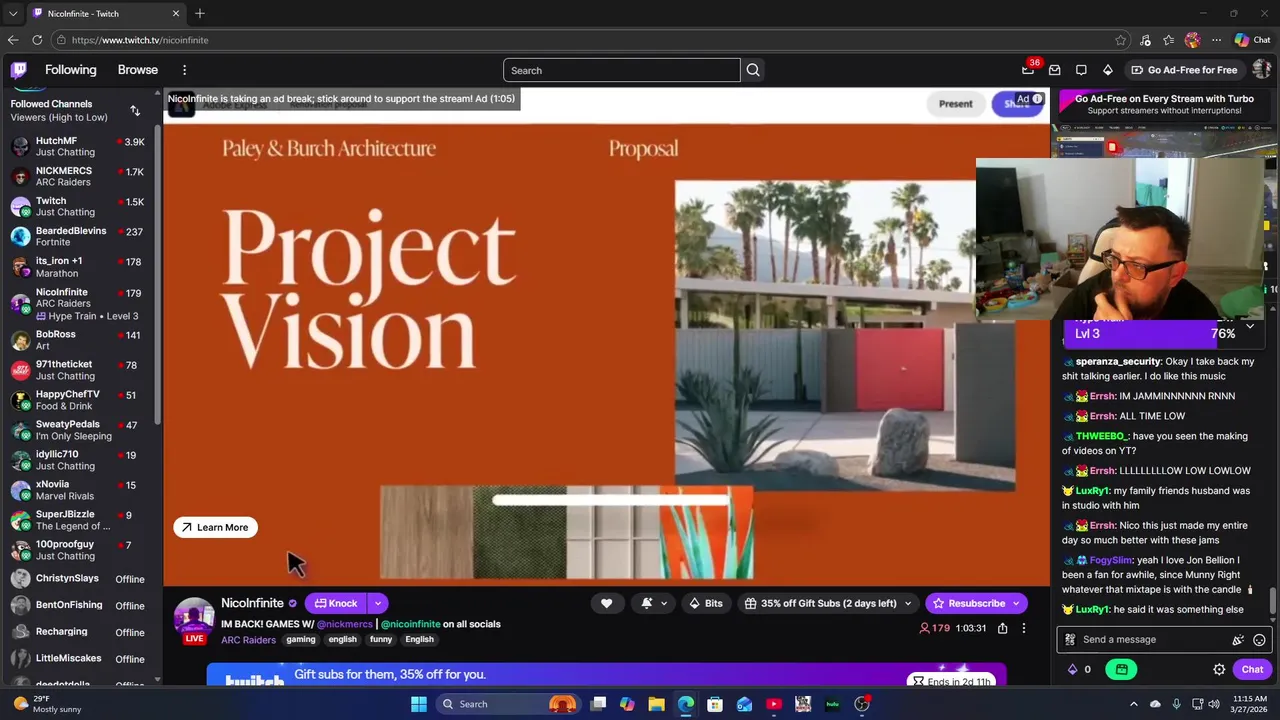1280x720 pixels.
Task: Open the emote picker smiley icon
Action: [x=1259, y=640]
